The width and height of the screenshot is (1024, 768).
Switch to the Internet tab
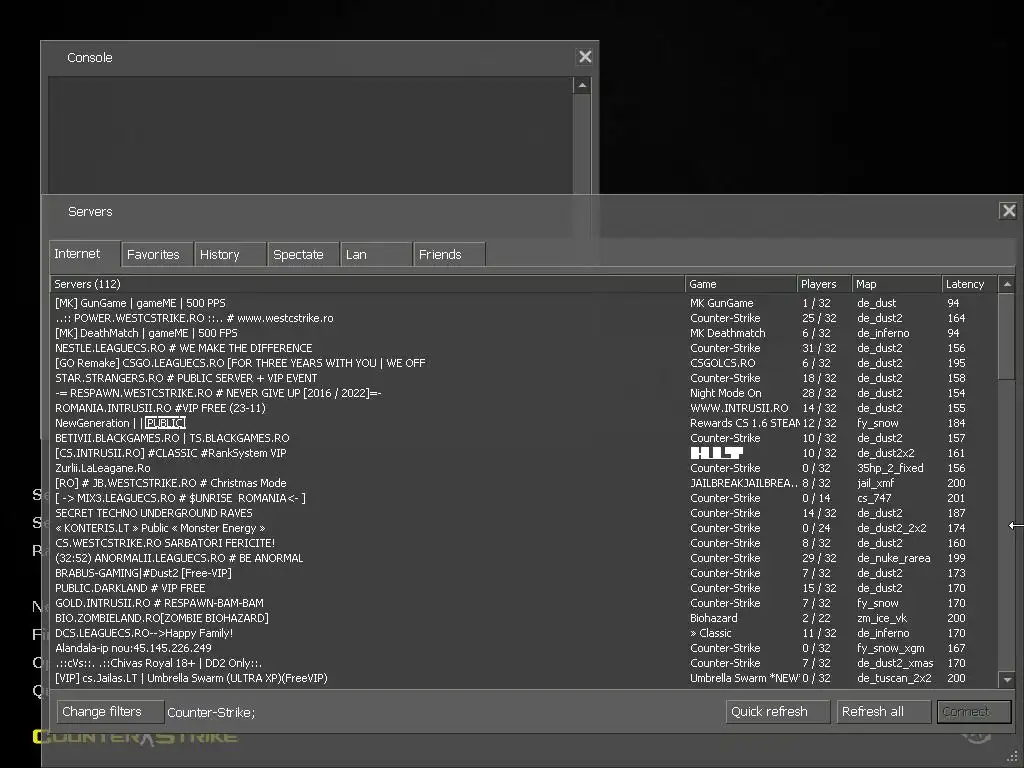85,254
